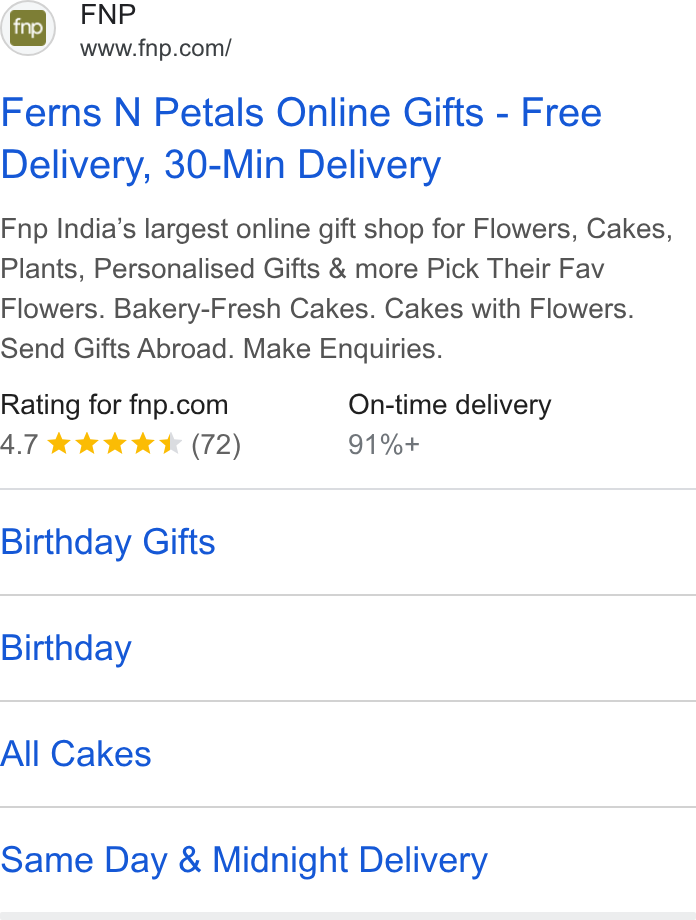The image size is (696, 920).
Task: Click the green fnp favicon logo
Action: pos(28,28)
